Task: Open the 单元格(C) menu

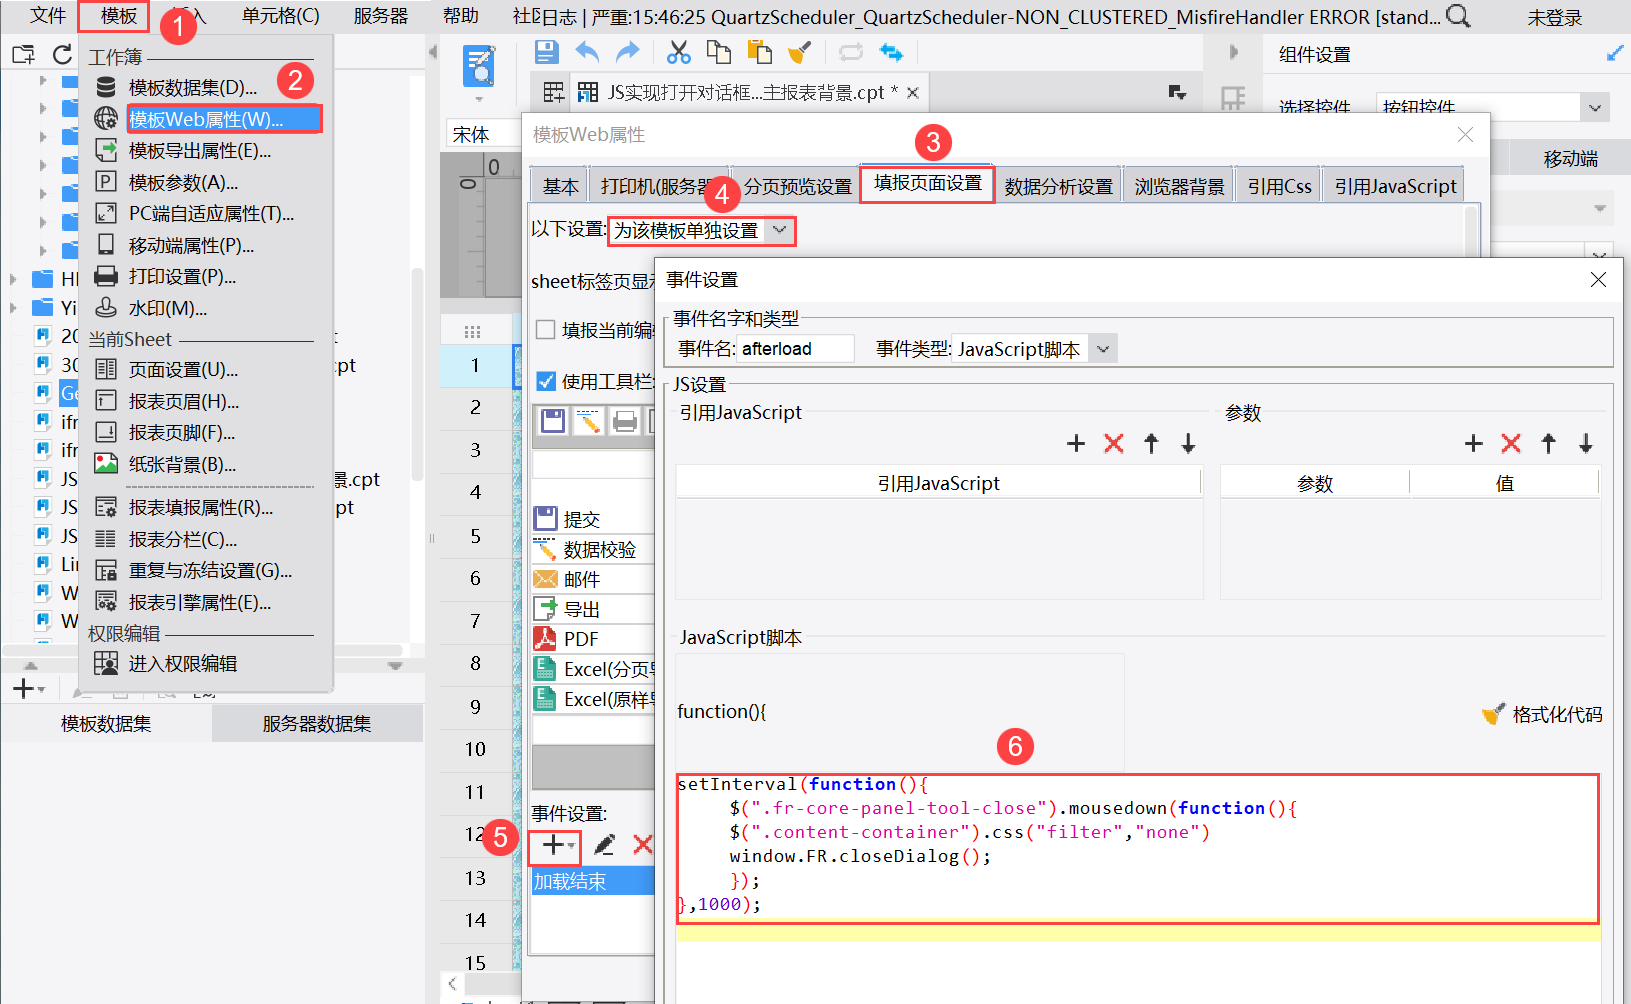Action: click(x=281, y=16)
